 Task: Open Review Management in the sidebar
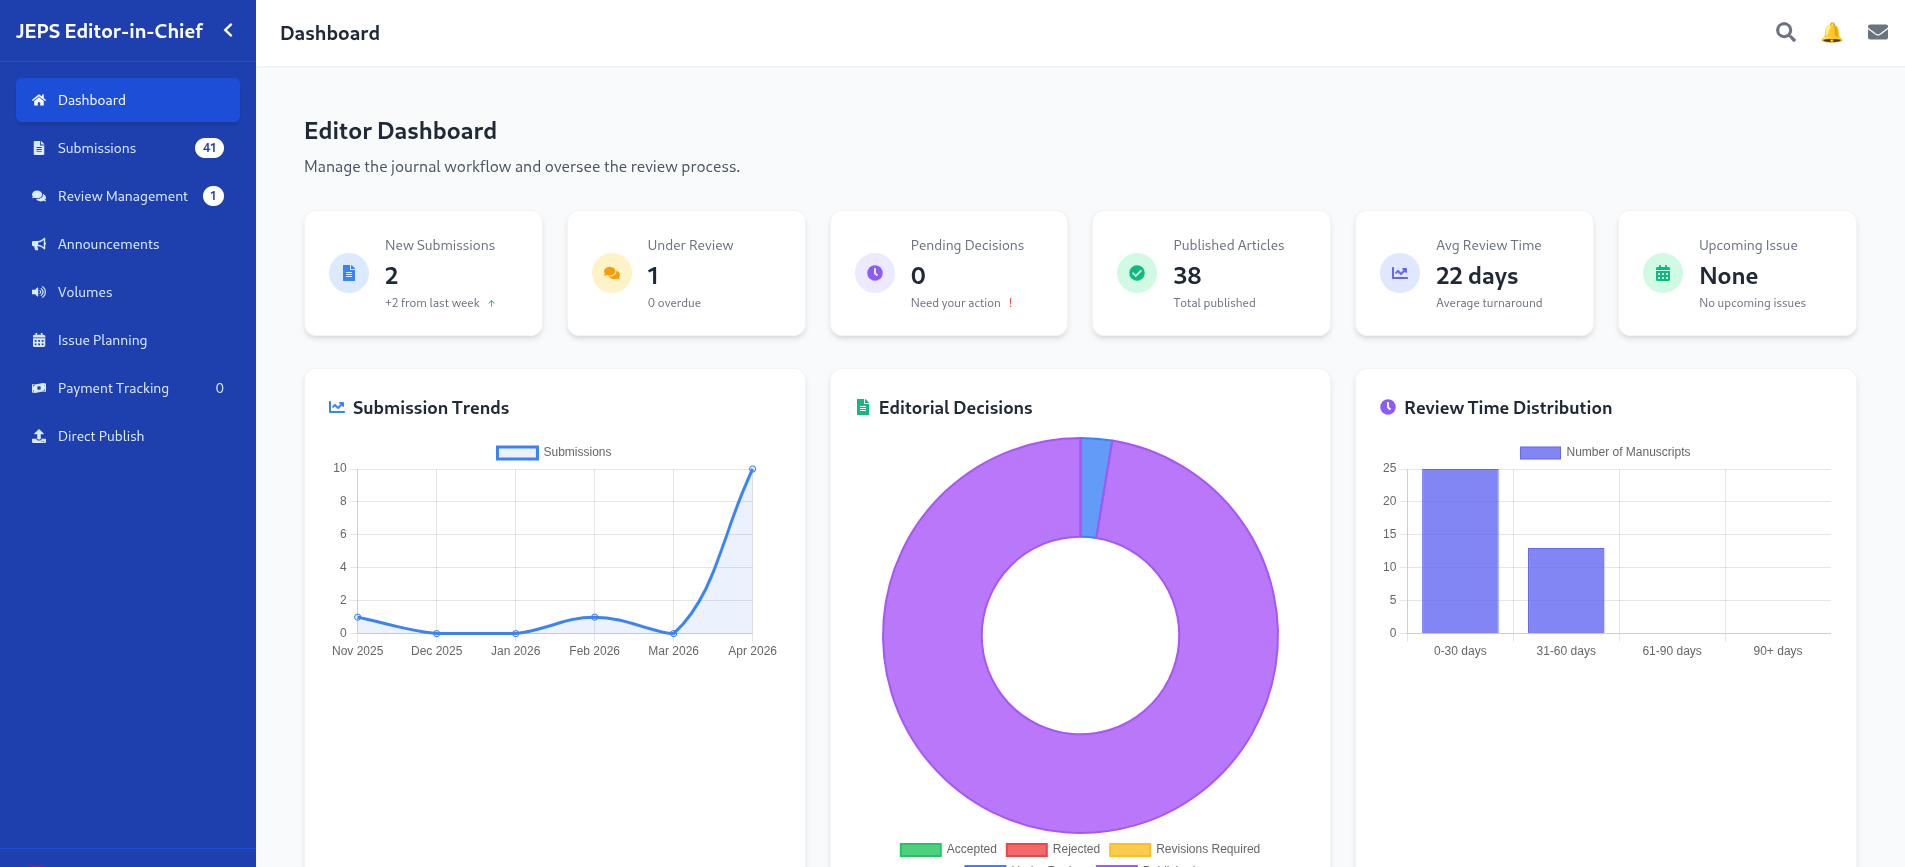(128, 196)
